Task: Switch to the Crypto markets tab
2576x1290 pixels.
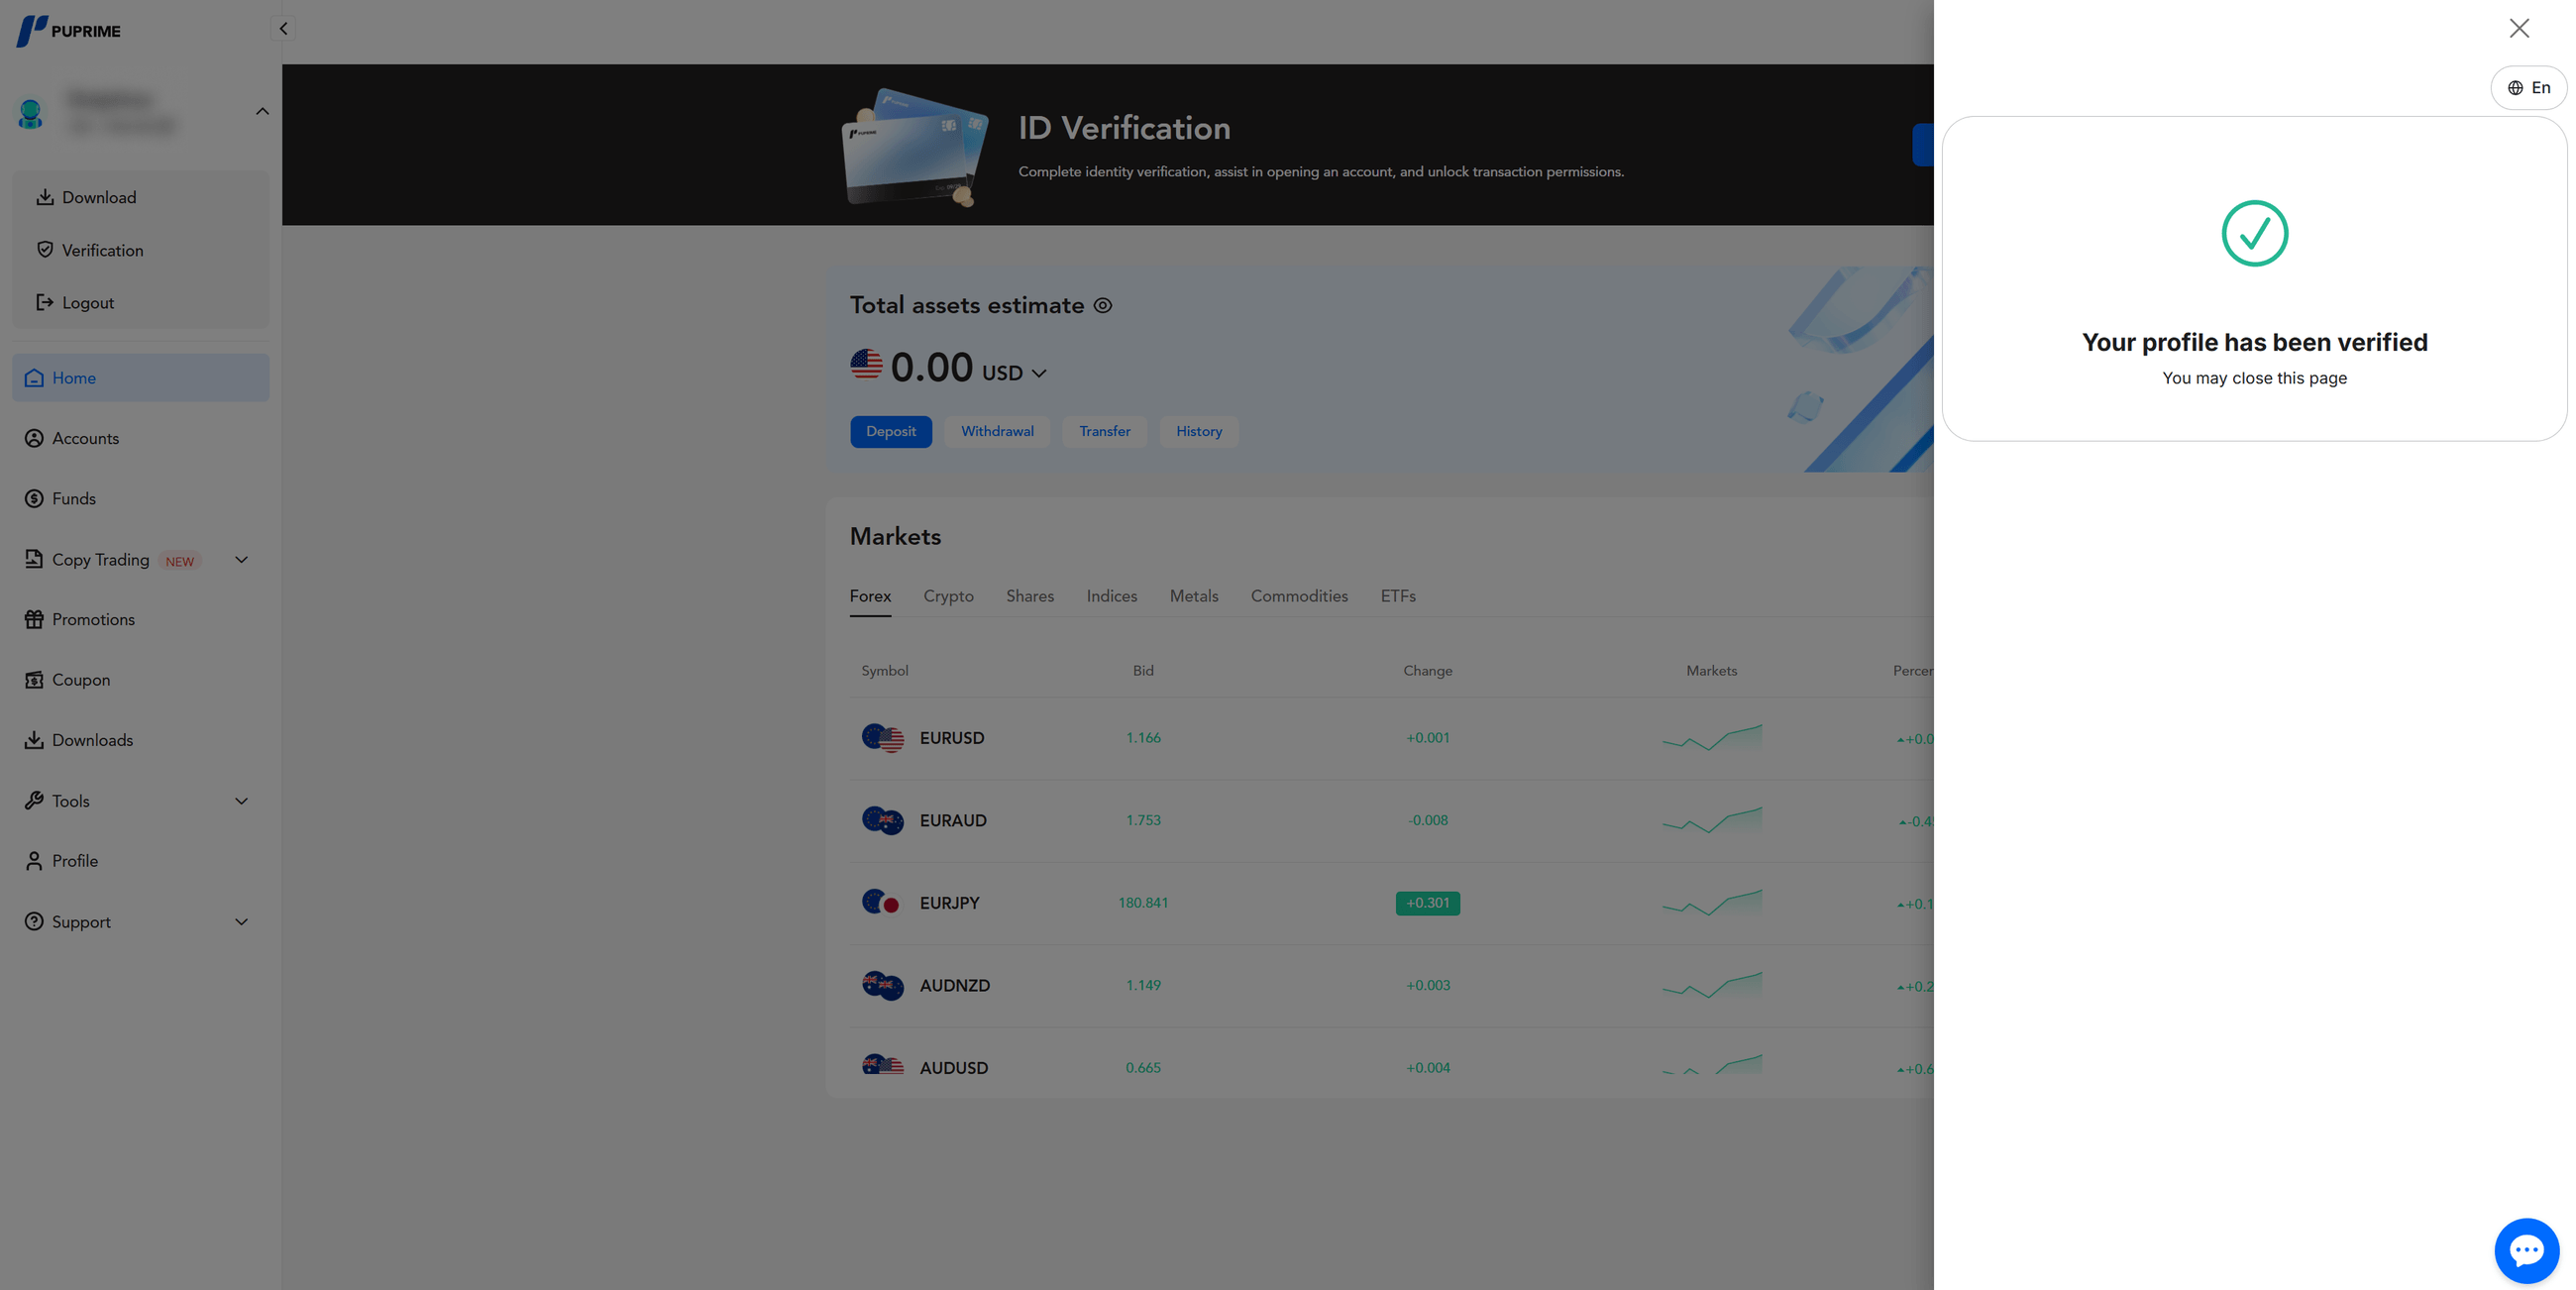Action: [948, 596]
